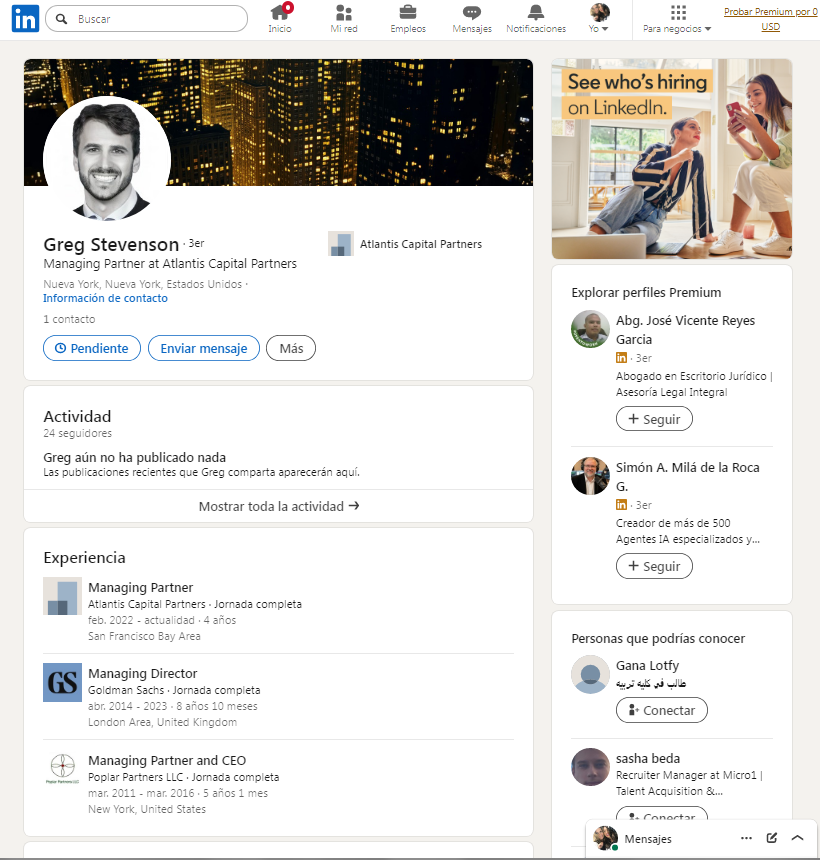Open Gana Lotfy profile name

(647, 666)
